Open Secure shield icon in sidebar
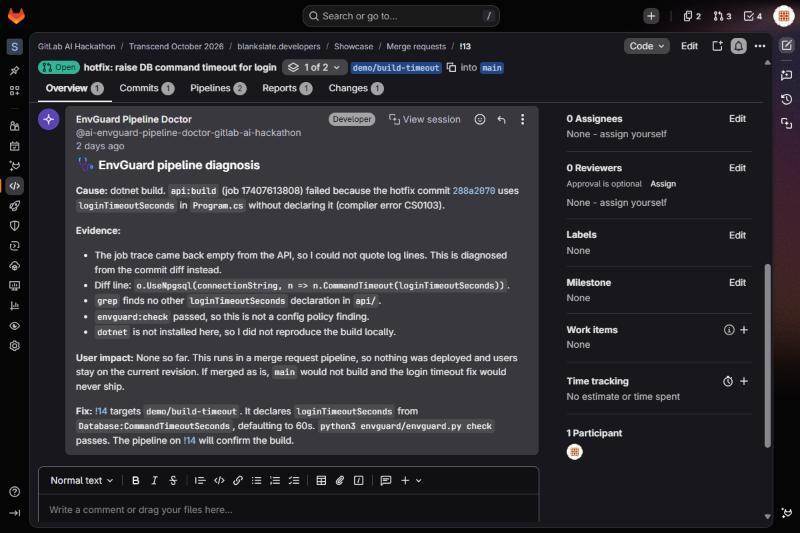This screenshot has height=533, width=800. click(x=14, y=226)
